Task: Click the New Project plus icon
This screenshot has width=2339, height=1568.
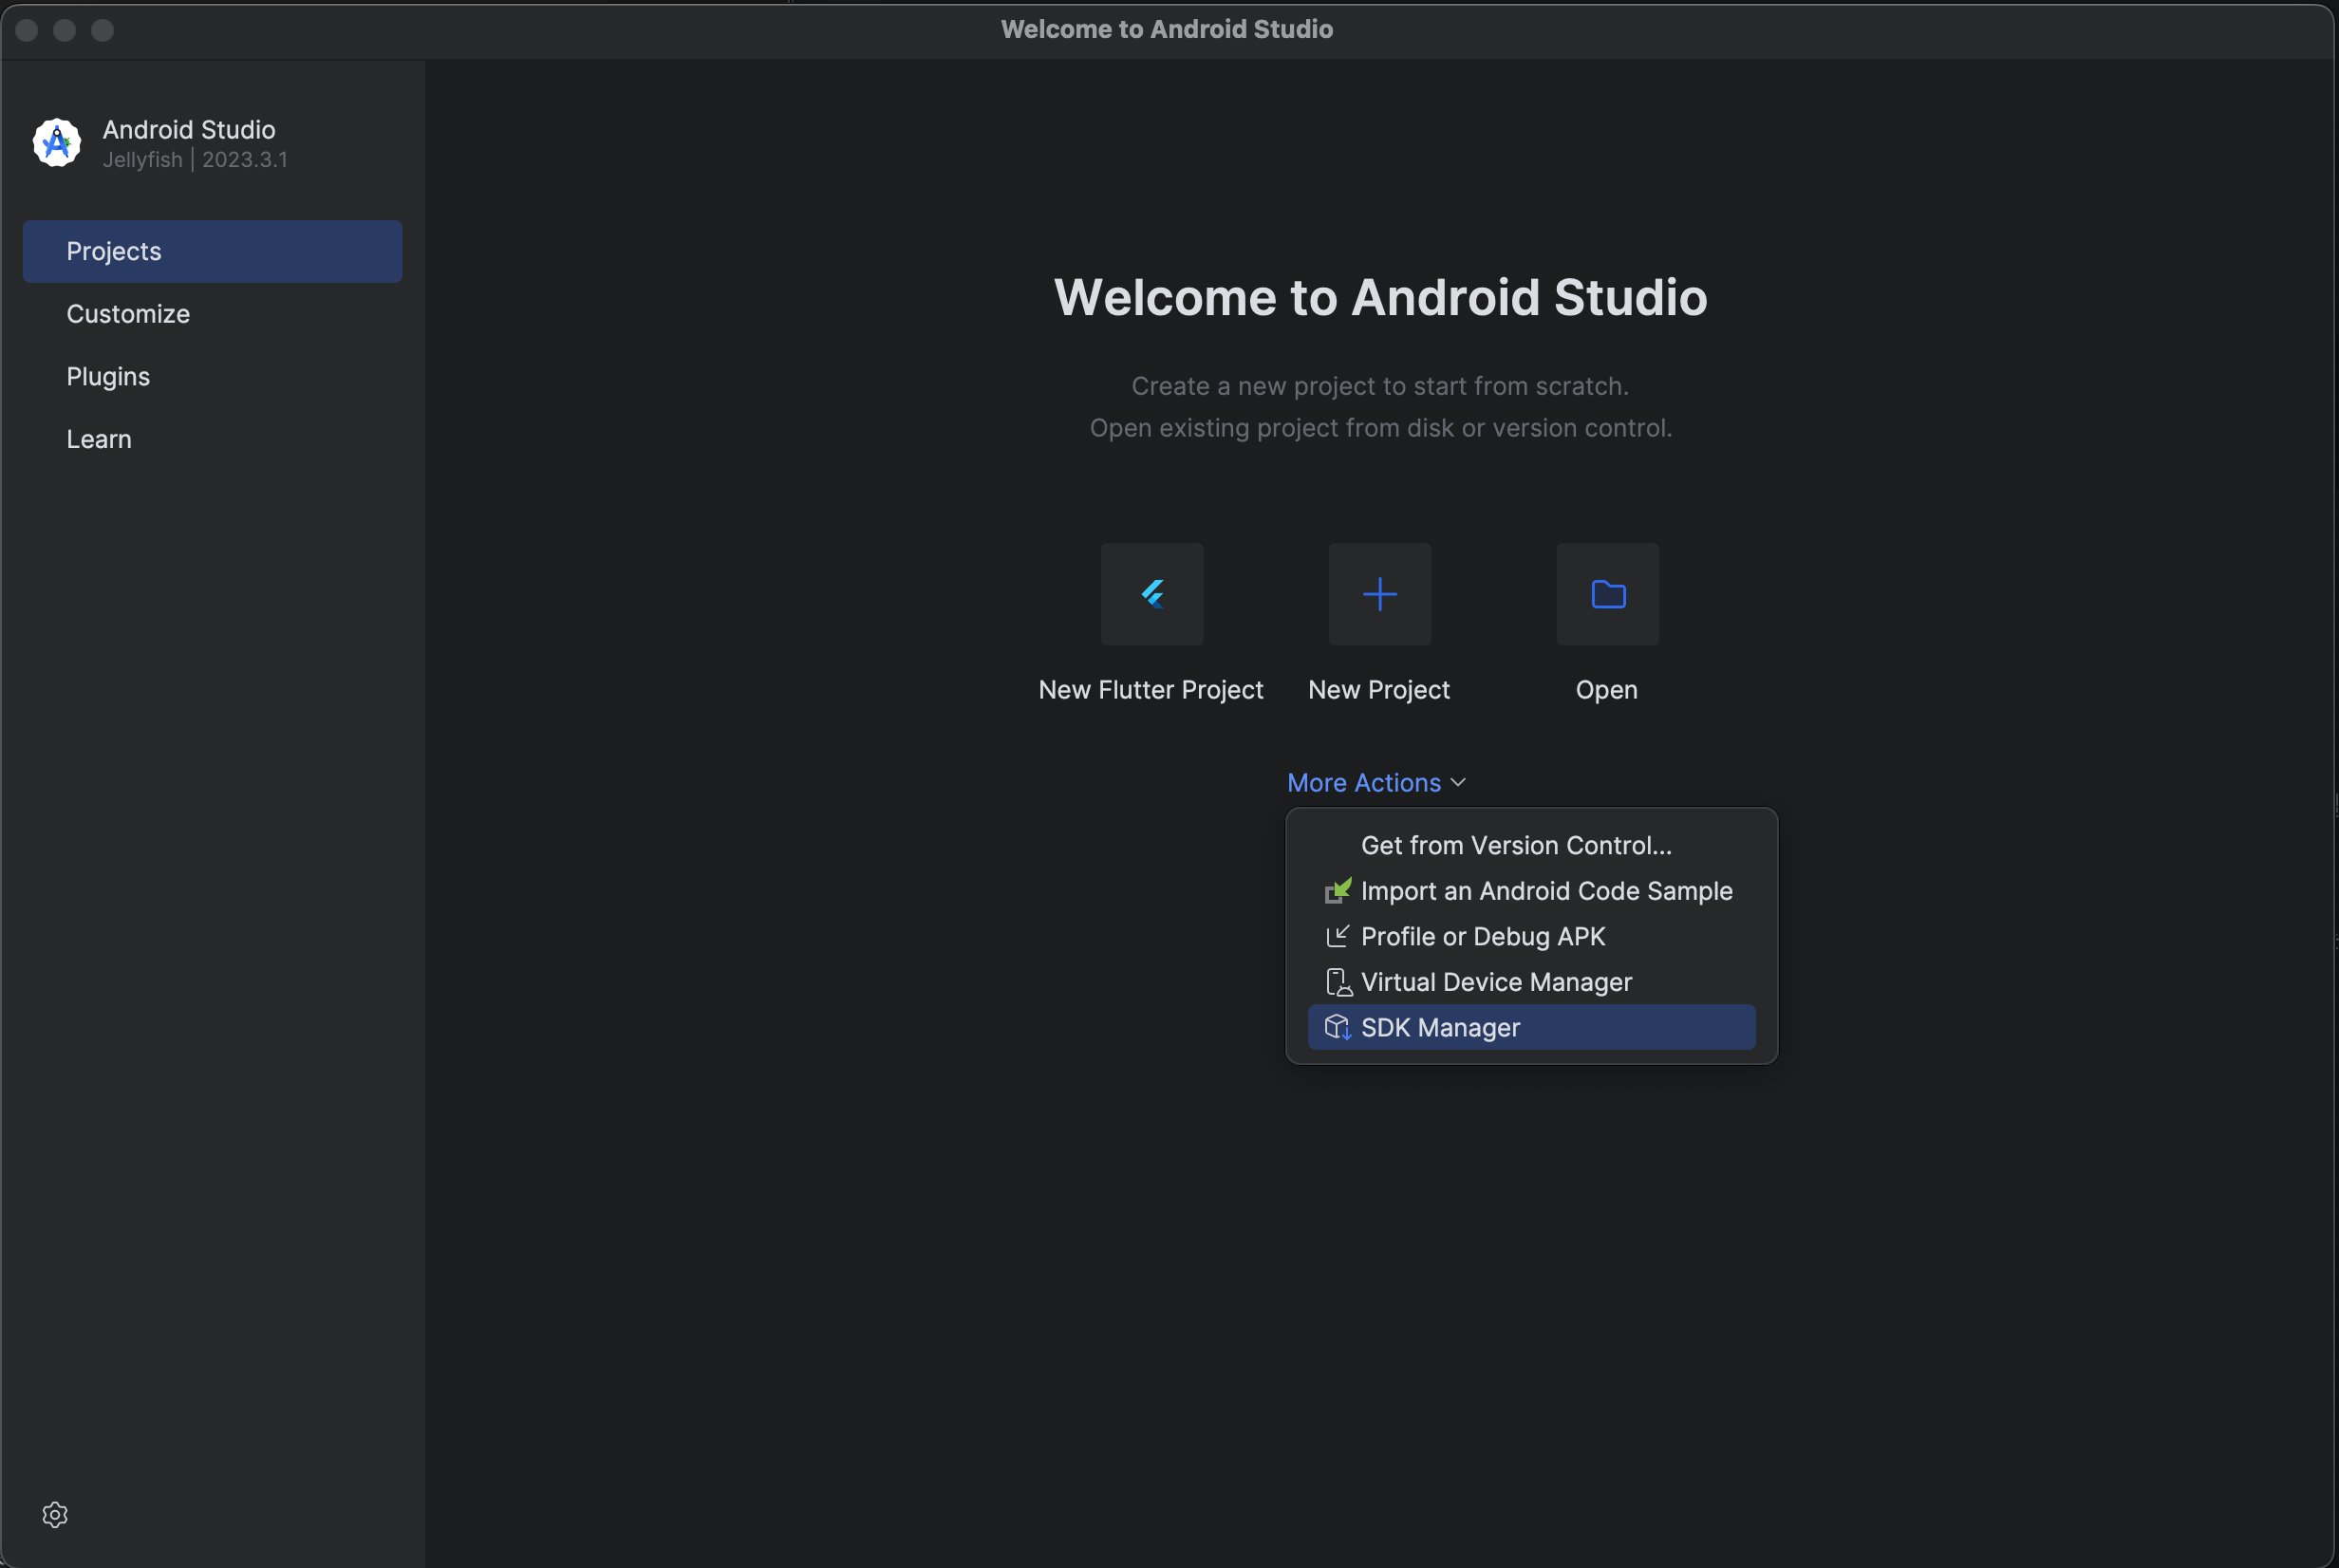Action: (1380, 594)
